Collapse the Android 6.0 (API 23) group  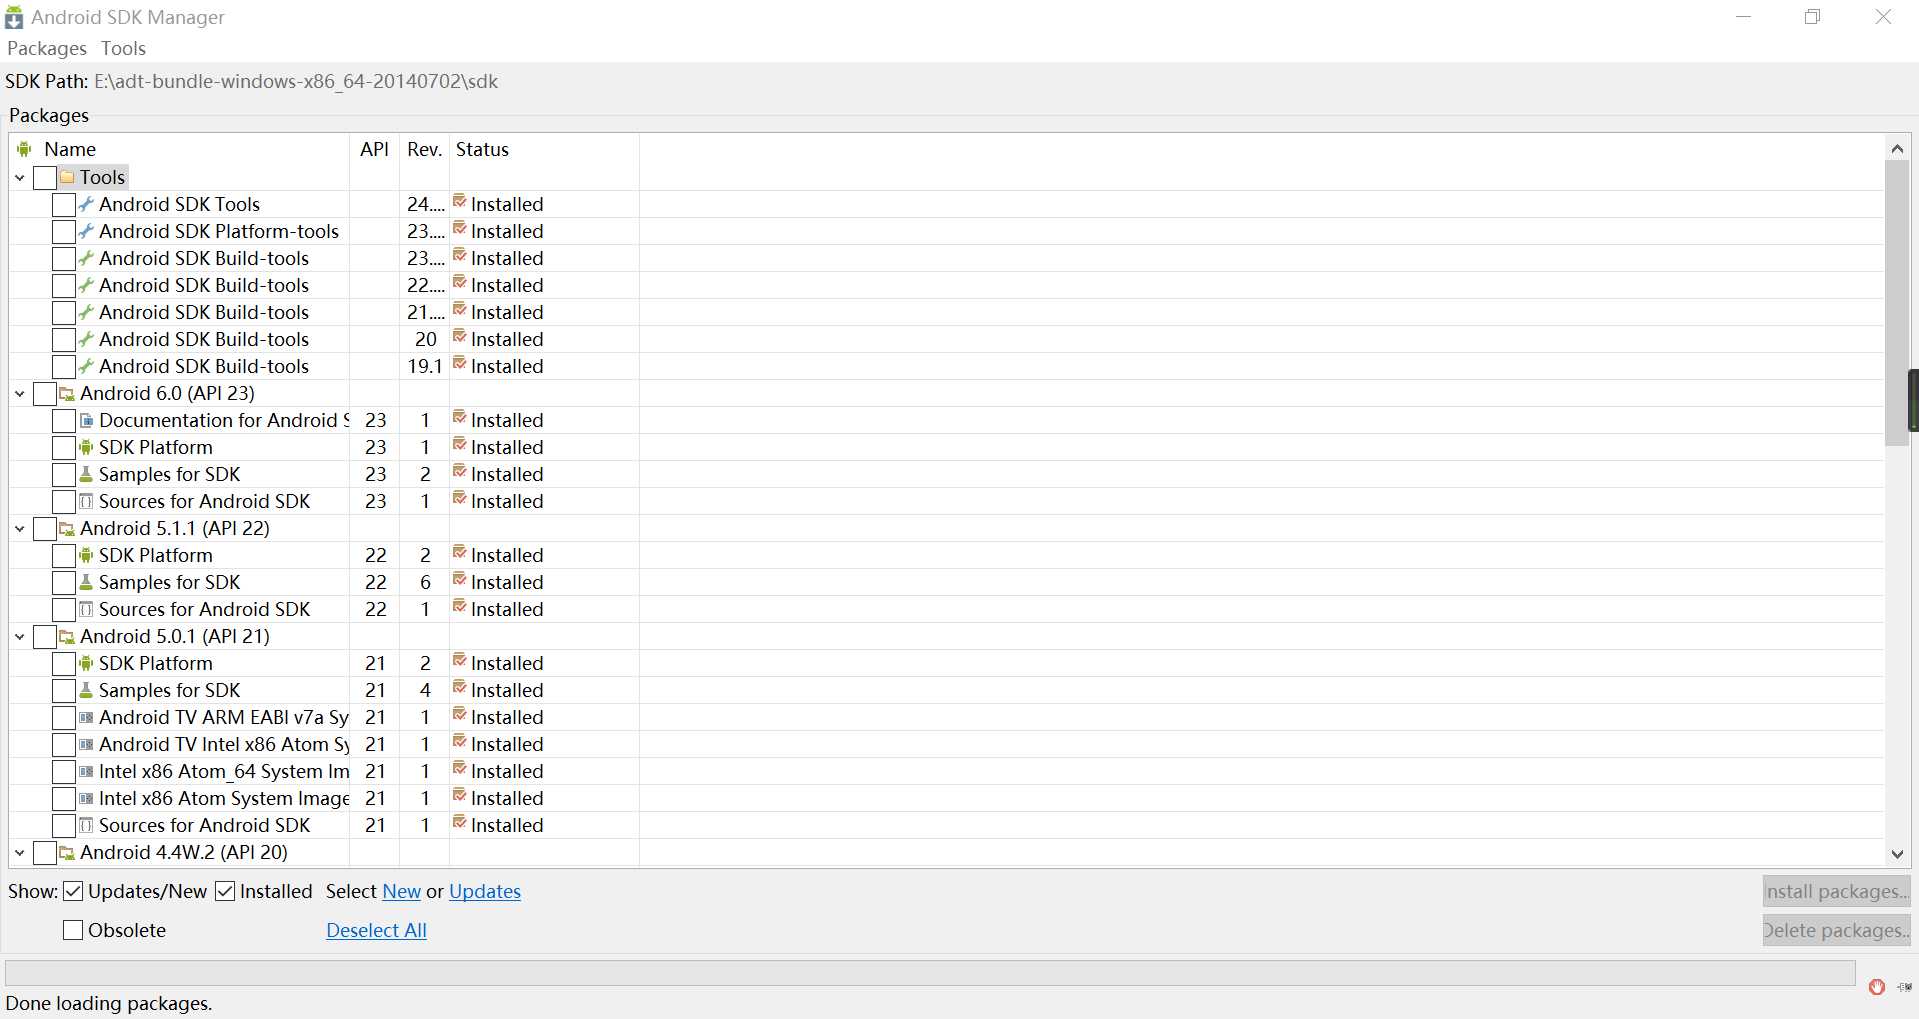coord(20,394)
